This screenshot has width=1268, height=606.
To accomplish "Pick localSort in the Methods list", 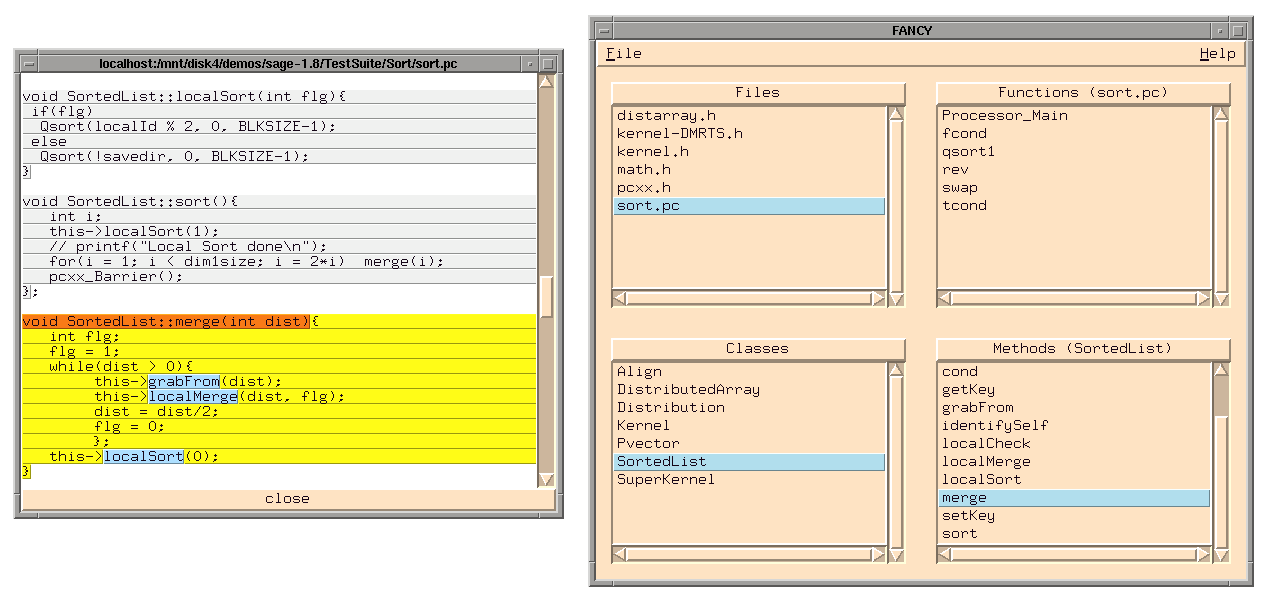I will click(x=1074, y=480).
